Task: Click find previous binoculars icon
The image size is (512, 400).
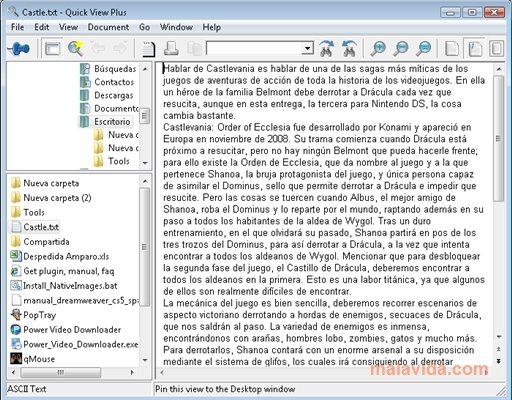Action: pos(349,49)
